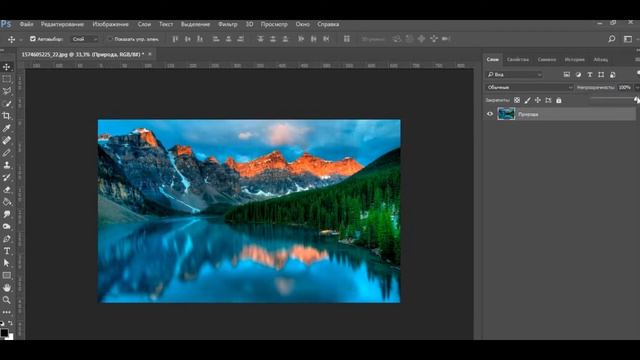Select the Type tool

tap(7, 251)
